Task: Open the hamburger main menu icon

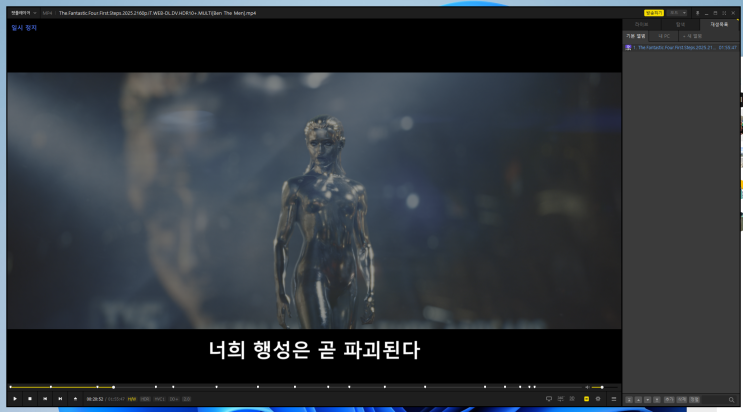Action: [x=614, y=399]
